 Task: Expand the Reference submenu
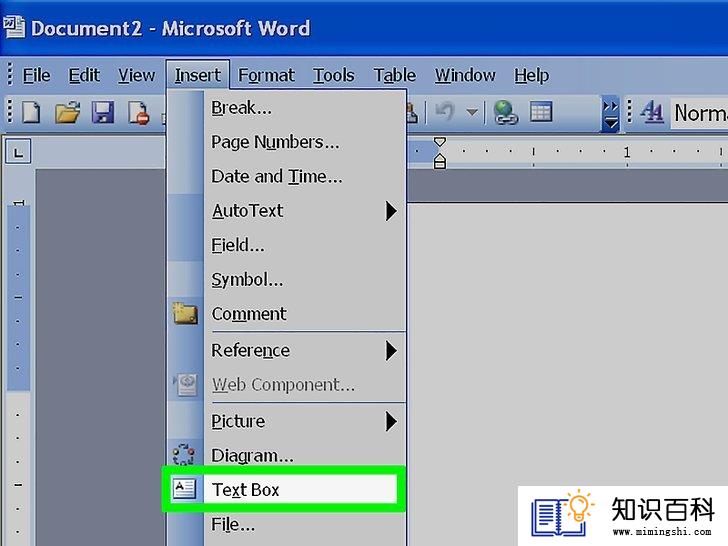point(286,351)
